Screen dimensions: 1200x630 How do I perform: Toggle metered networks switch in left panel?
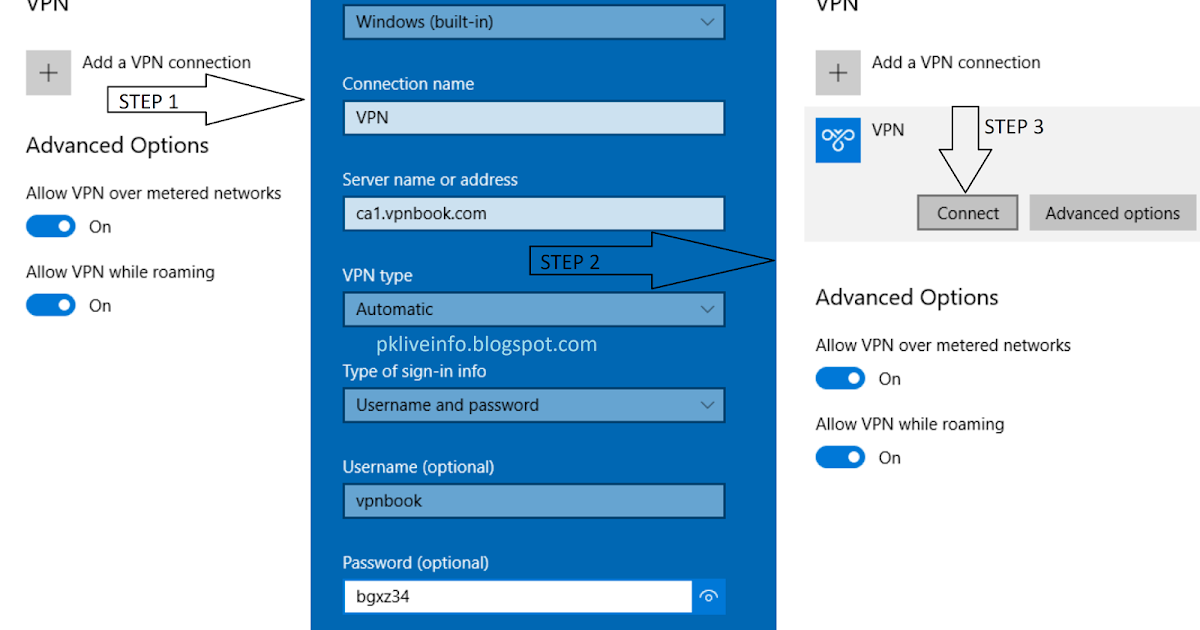[x=50, y=227]
